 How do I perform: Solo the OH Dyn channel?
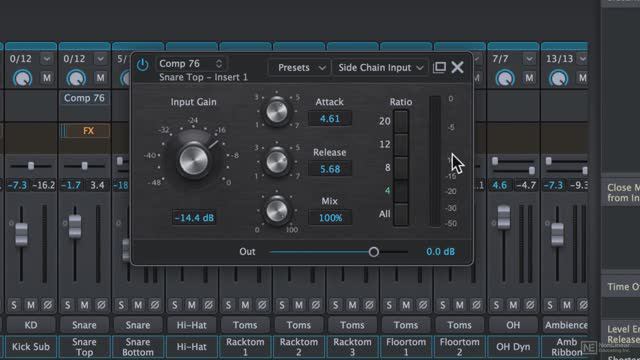pyautogui.click(x=496, y=305)
